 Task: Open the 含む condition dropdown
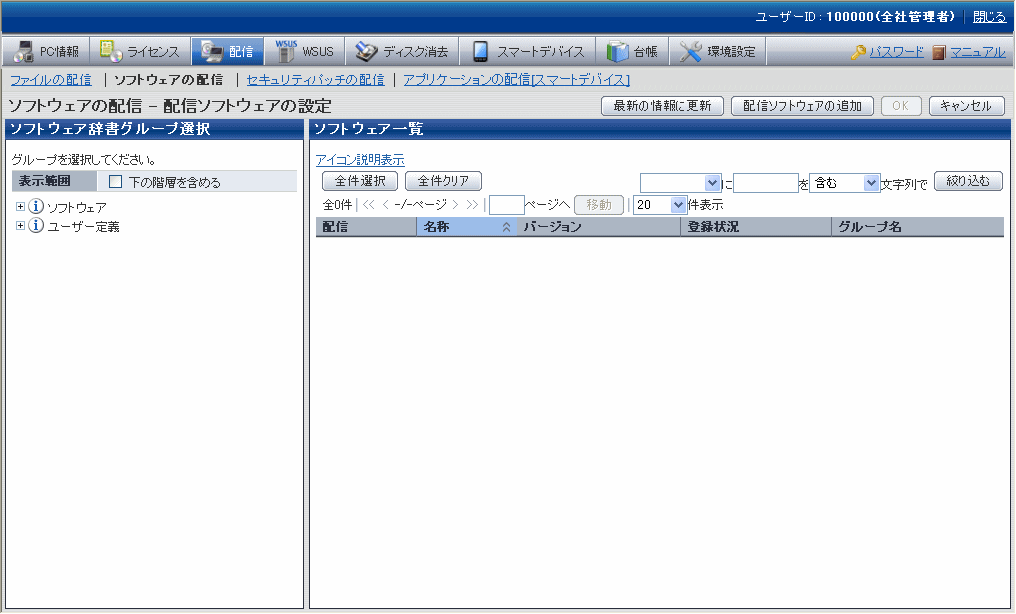tap(844, 183)
